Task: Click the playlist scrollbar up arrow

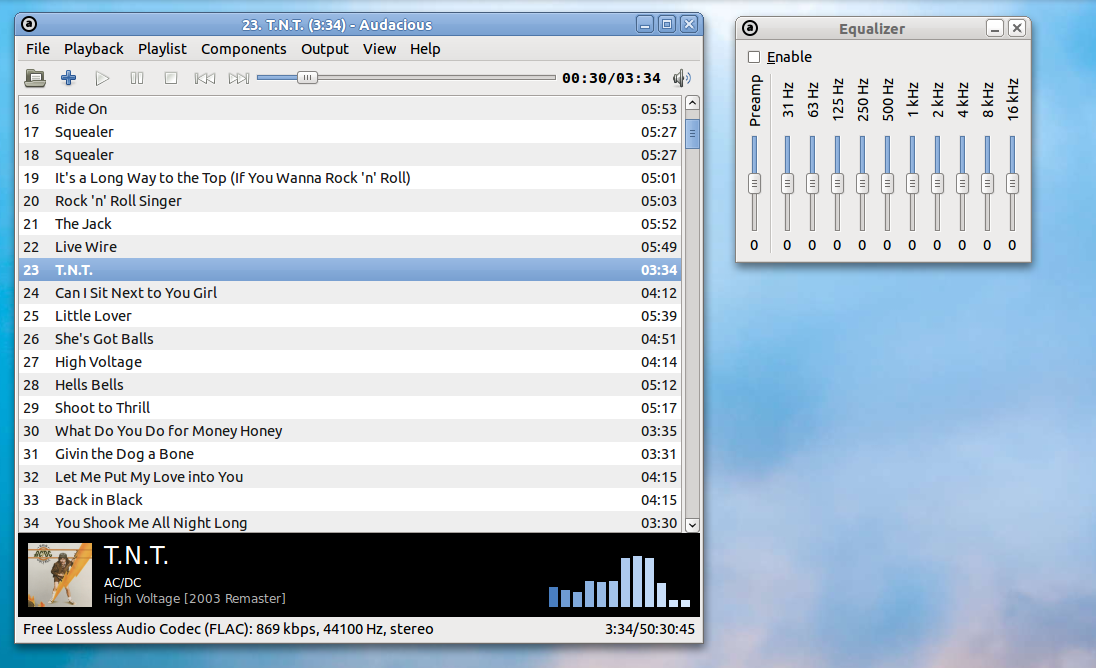Action: click(692, 103)
